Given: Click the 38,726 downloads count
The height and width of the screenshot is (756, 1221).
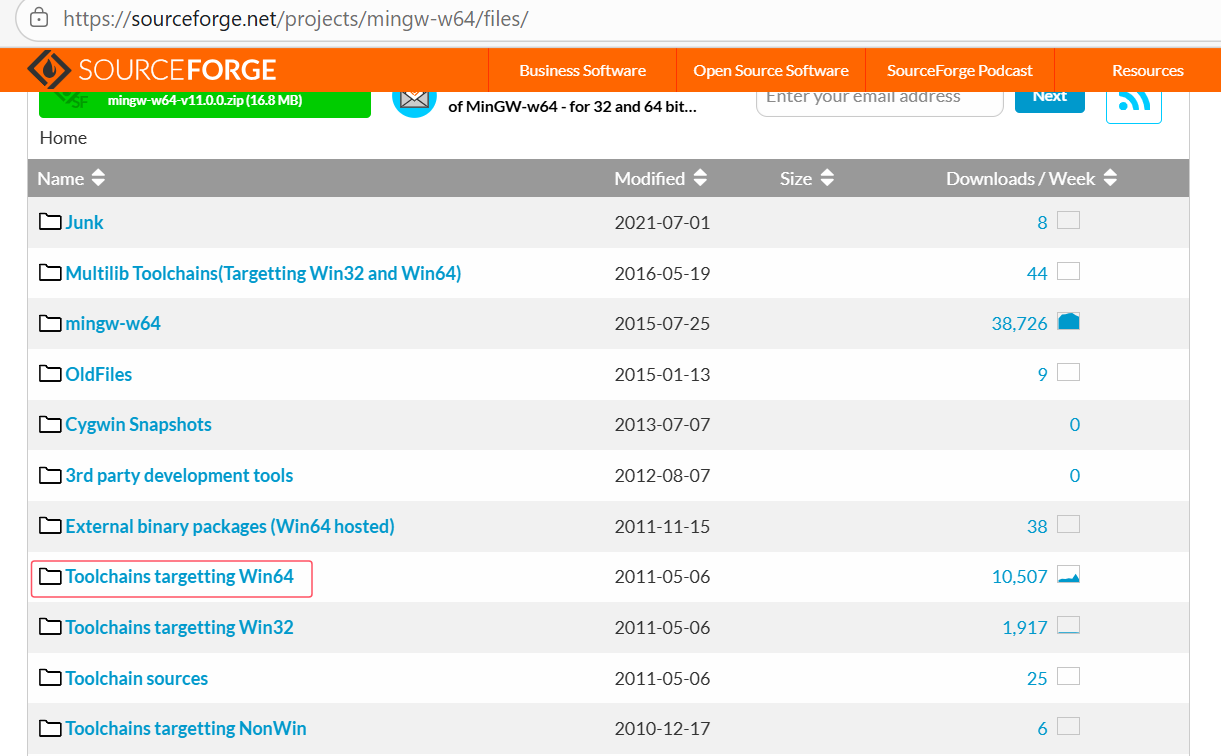Looking at the screenshot, I should coord(1019,323).
